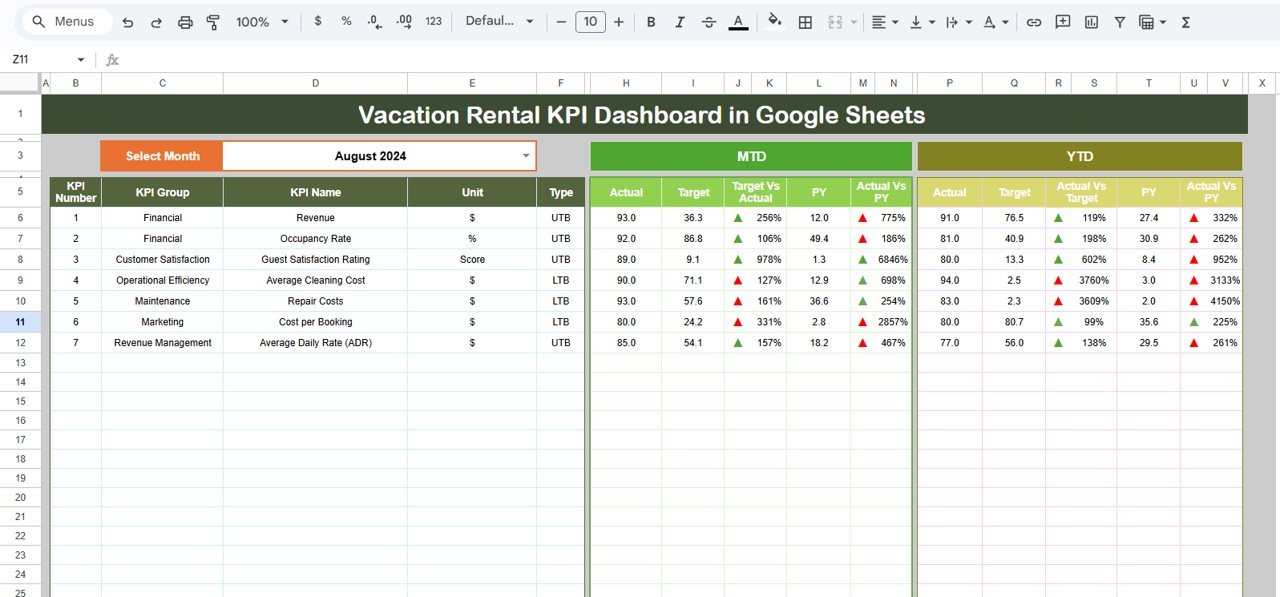The height and width of the screenshot is (597, 1280).
Task: Open the insert chart icon
Action: 1091,21
